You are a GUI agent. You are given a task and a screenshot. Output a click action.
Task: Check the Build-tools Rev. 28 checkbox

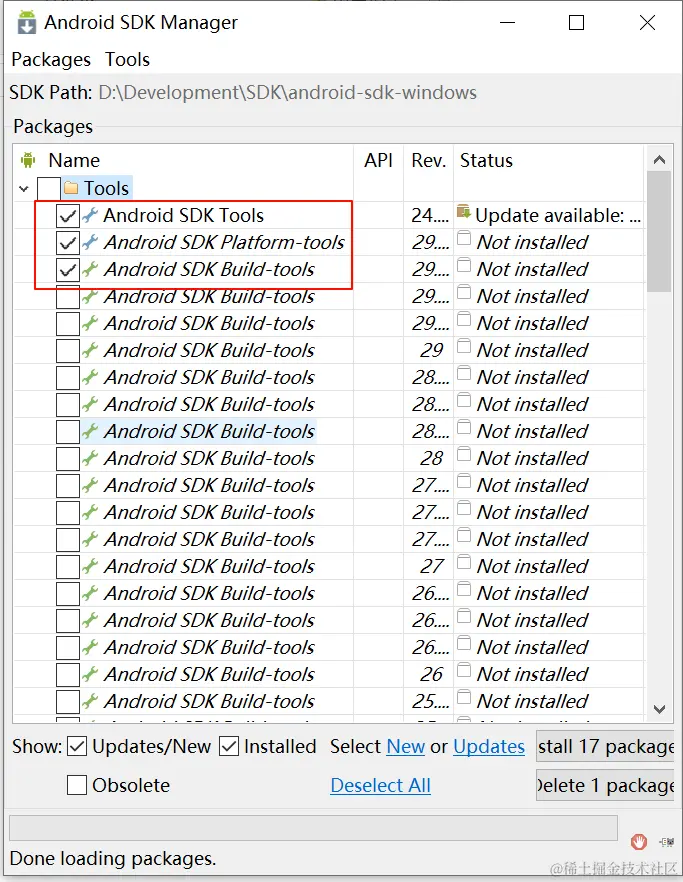coord(68,458)
